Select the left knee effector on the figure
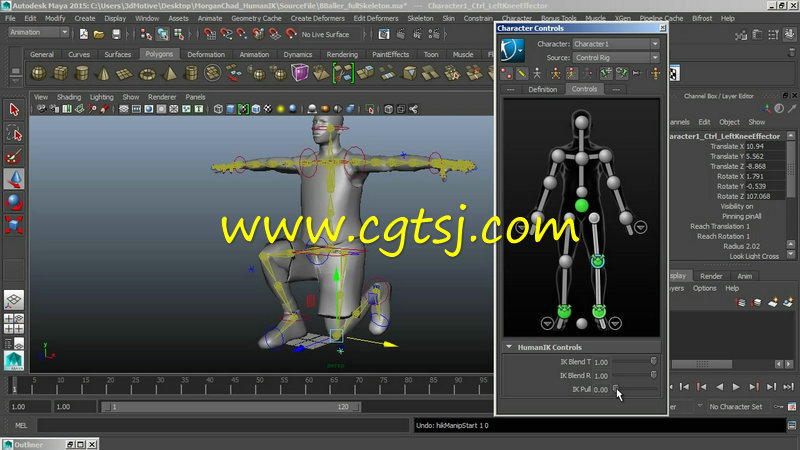 click(x=597, y=261)
